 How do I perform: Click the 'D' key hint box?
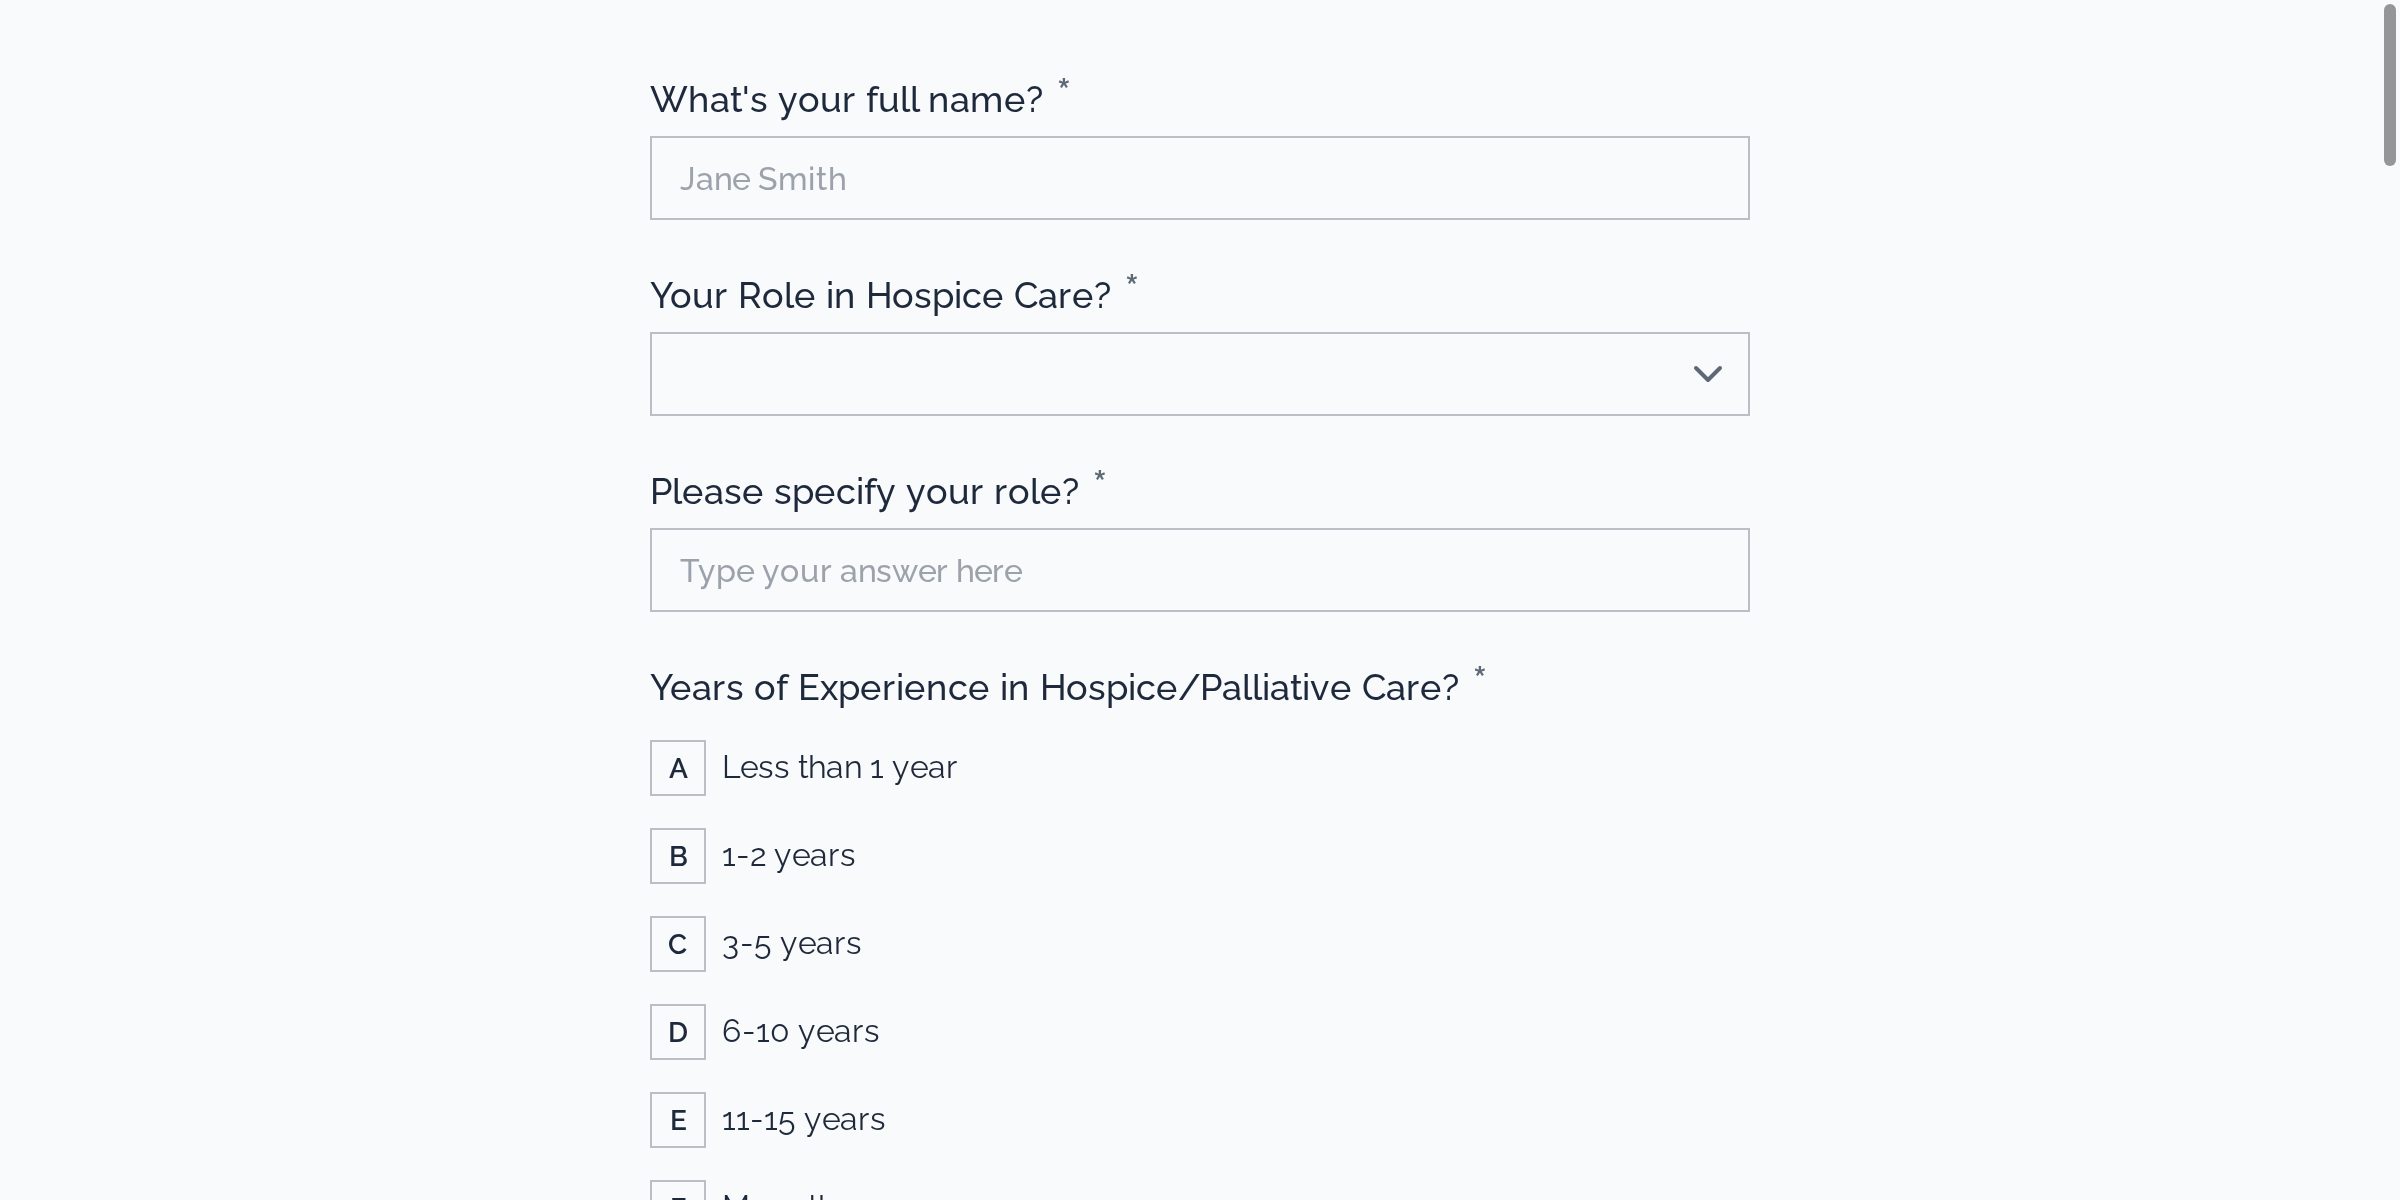[677, 1031]
